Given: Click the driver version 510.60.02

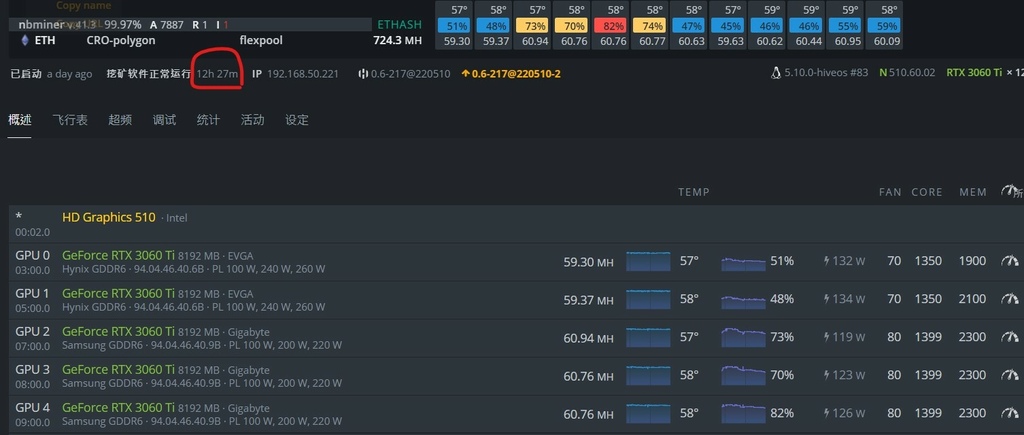Looking at the screenshot, I should point(912,73).
